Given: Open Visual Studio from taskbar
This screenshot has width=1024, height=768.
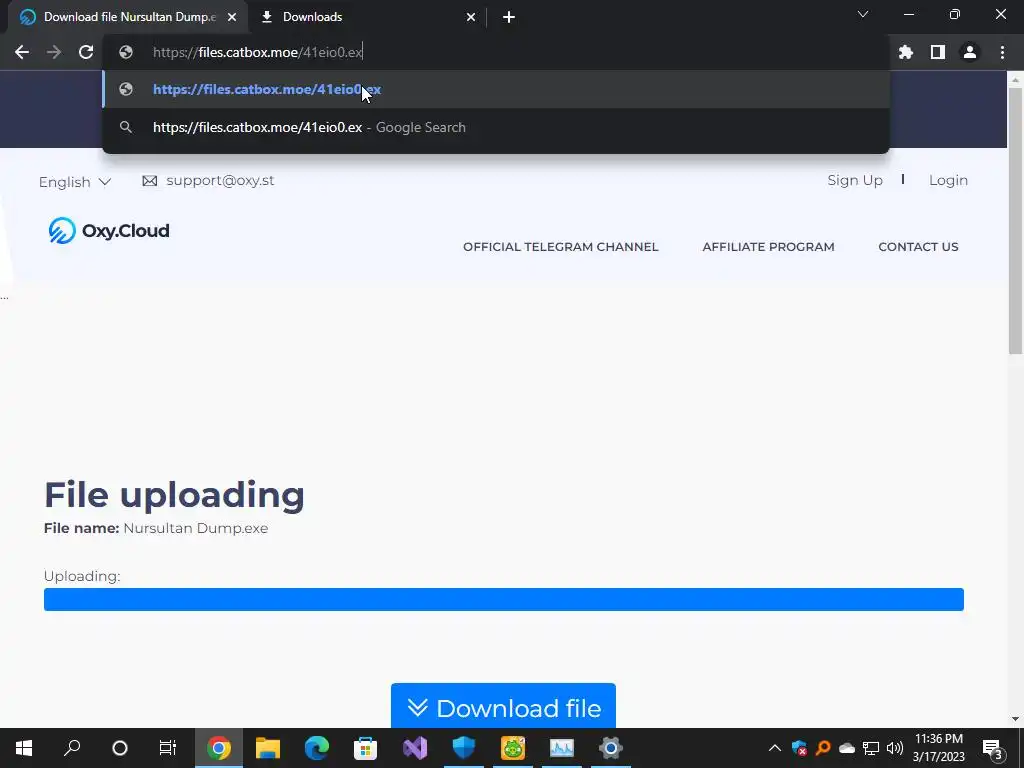Looking at the screenshot, I should 415,748.
